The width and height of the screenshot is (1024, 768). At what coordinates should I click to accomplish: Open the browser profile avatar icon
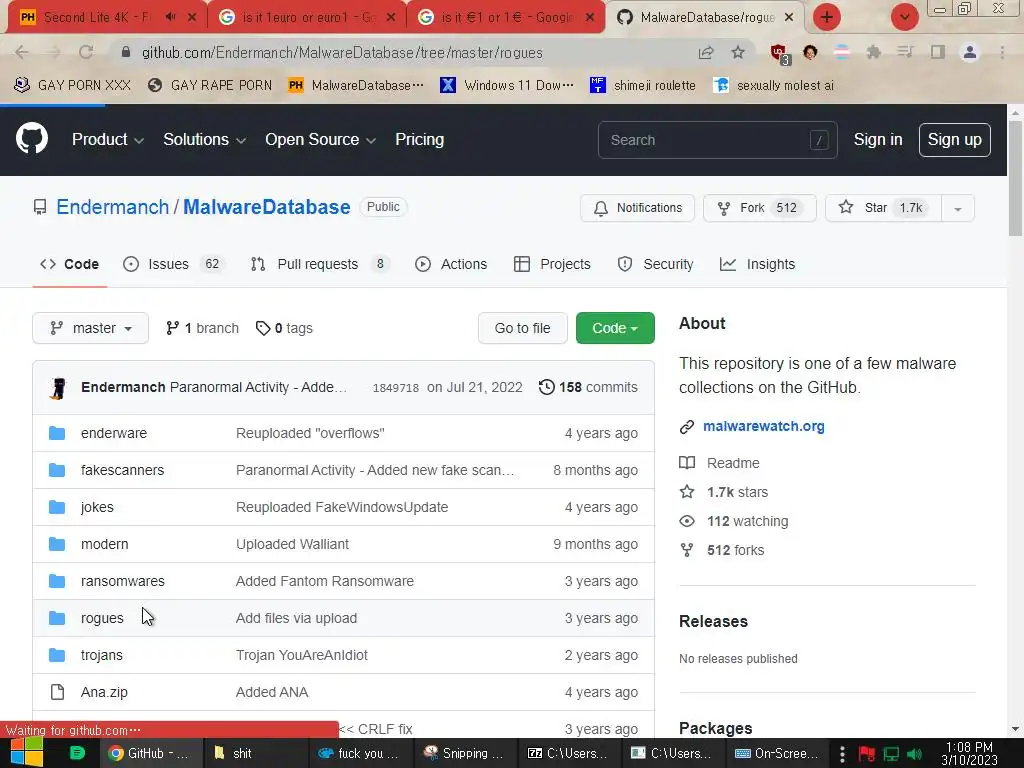970,52
